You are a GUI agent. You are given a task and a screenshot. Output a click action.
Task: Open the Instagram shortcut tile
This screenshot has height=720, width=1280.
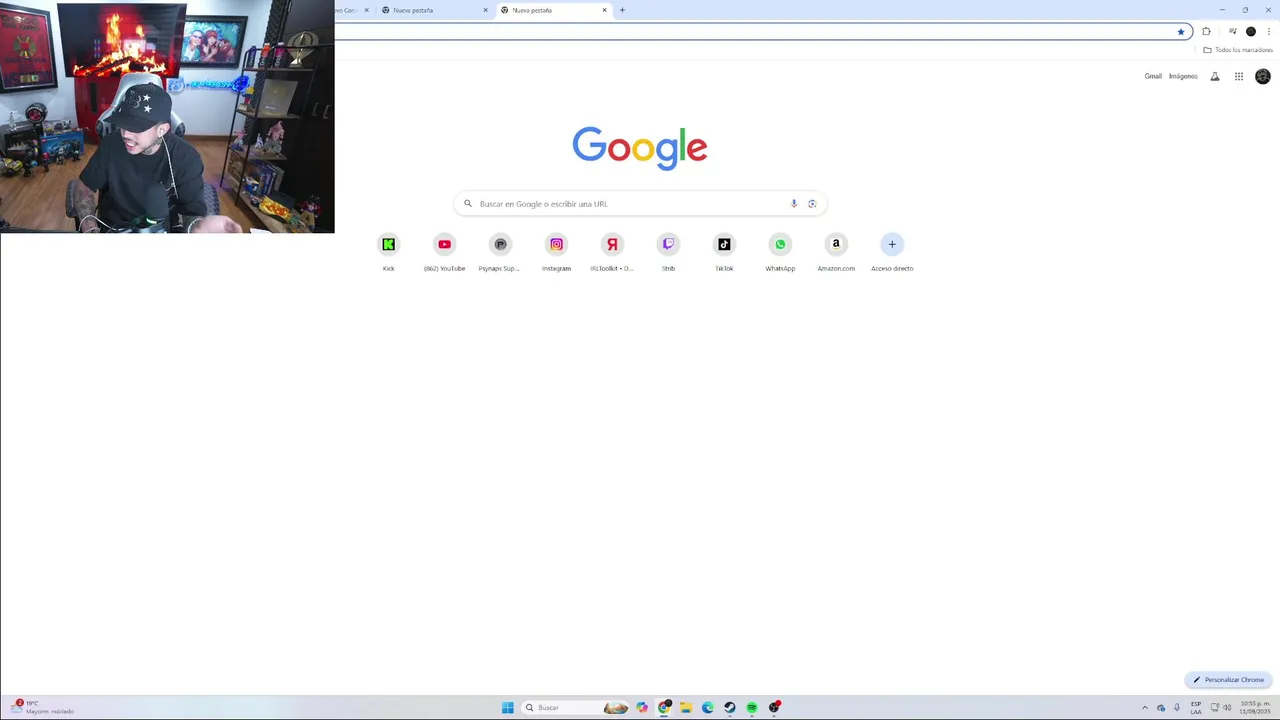557,252
